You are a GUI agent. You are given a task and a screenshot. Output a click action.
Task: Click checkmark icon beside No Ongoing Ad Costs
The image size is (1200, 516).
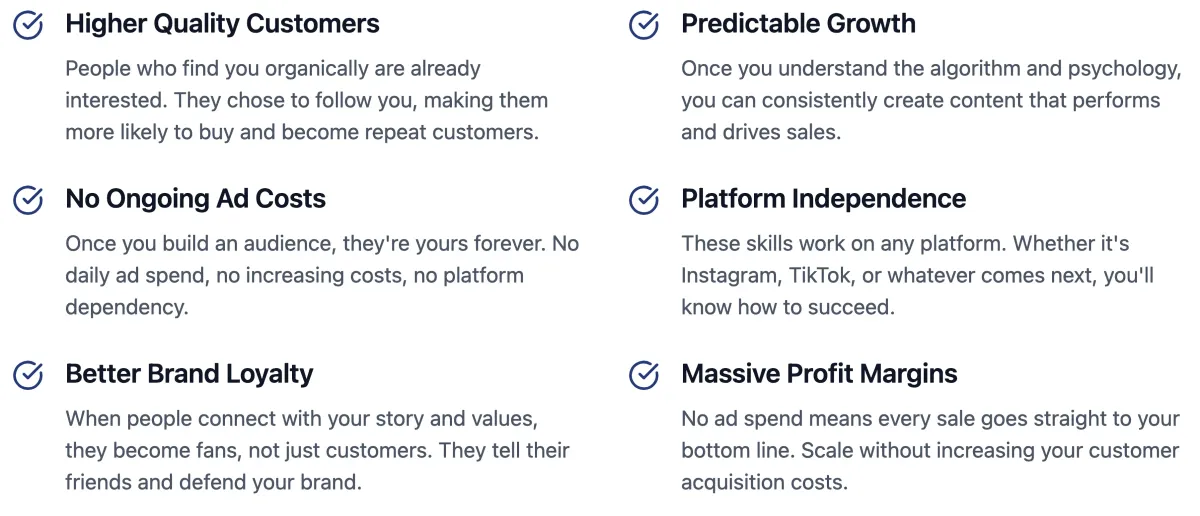click(x=28, y=200)
